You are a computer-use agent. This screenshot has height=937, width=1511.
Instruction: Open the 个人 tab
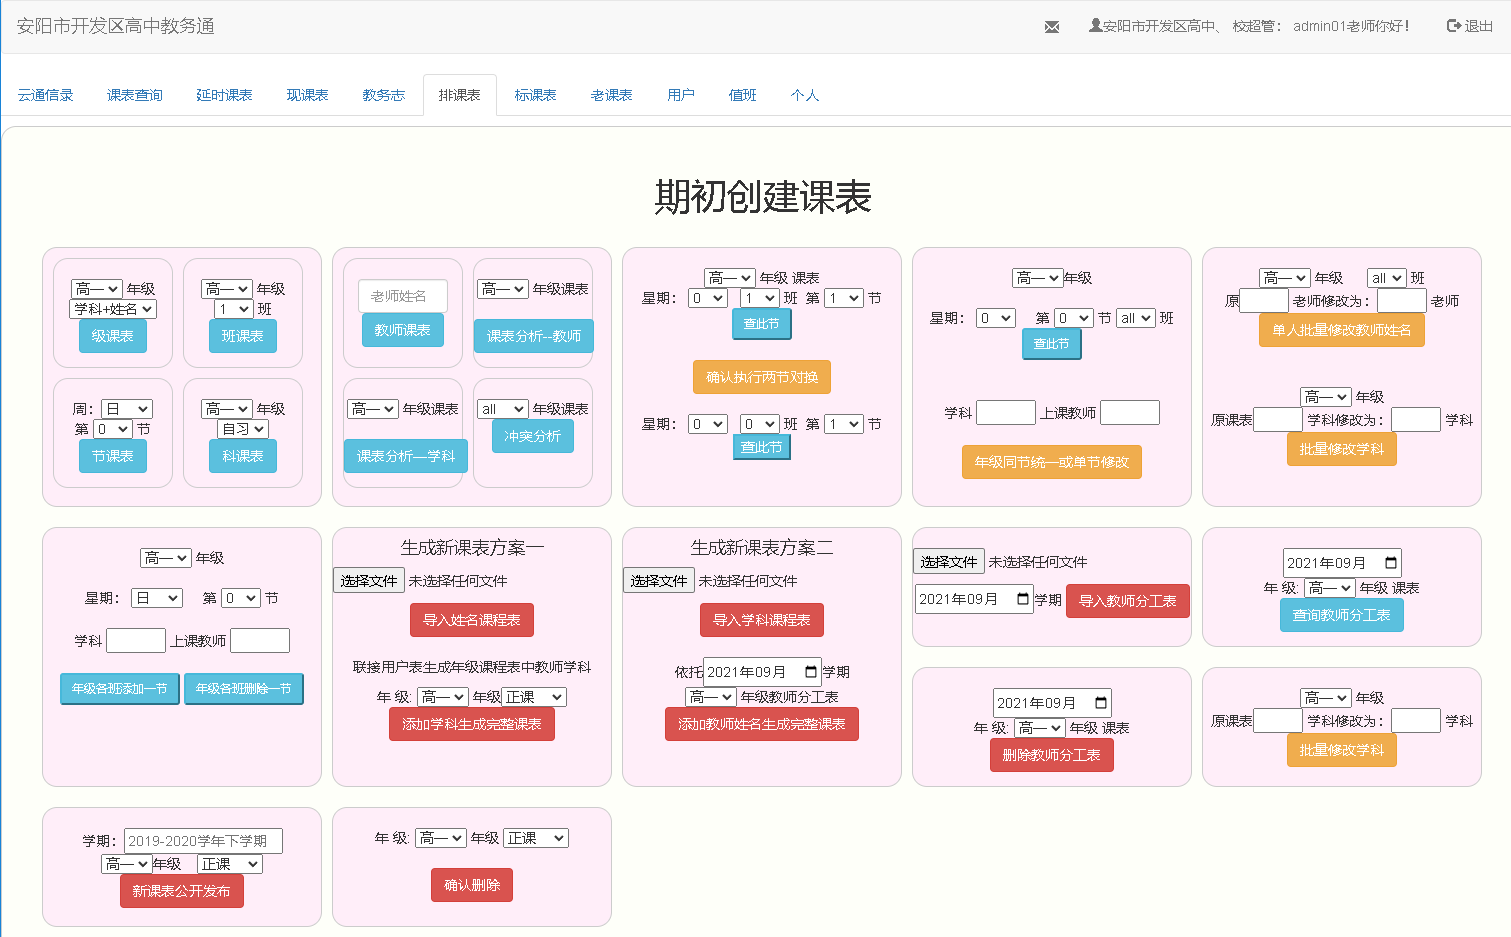coord(805,95)
